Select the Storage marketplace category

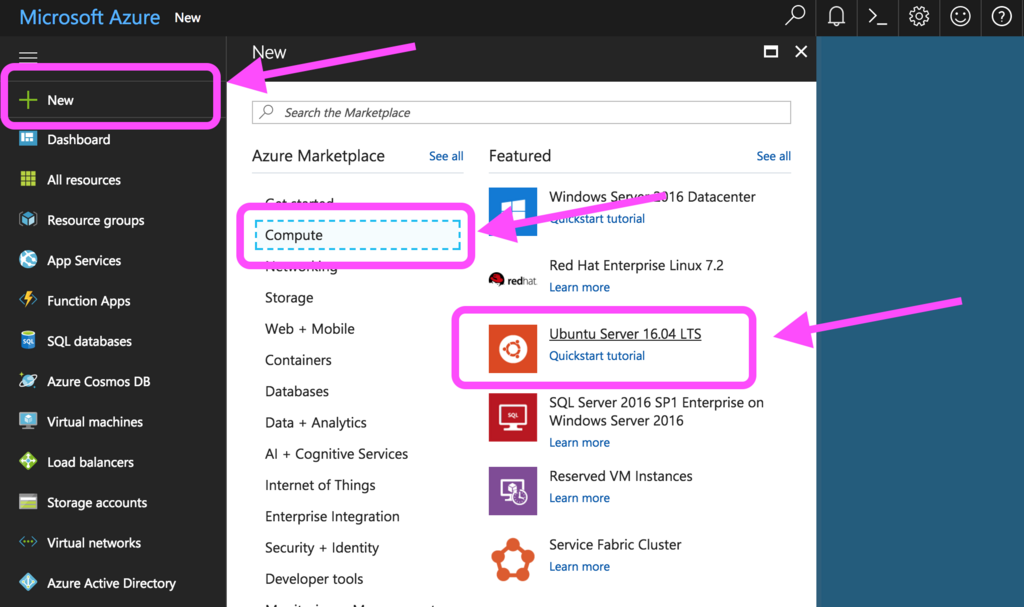(x=289, y=297)
